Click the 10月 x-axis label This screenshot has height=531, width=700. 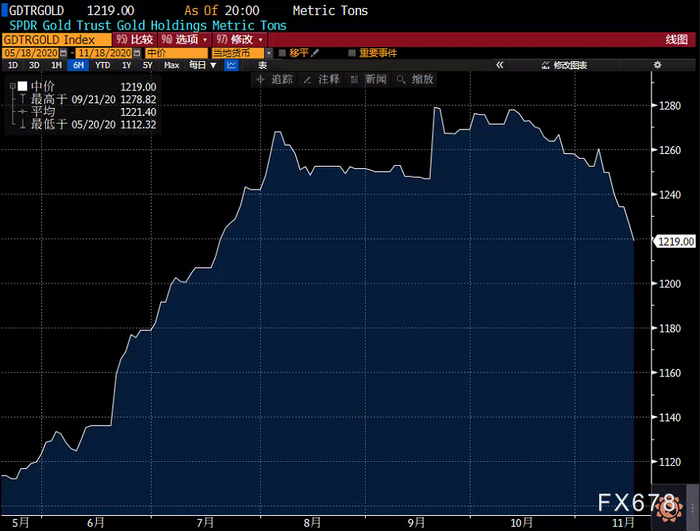click(521, 523)
